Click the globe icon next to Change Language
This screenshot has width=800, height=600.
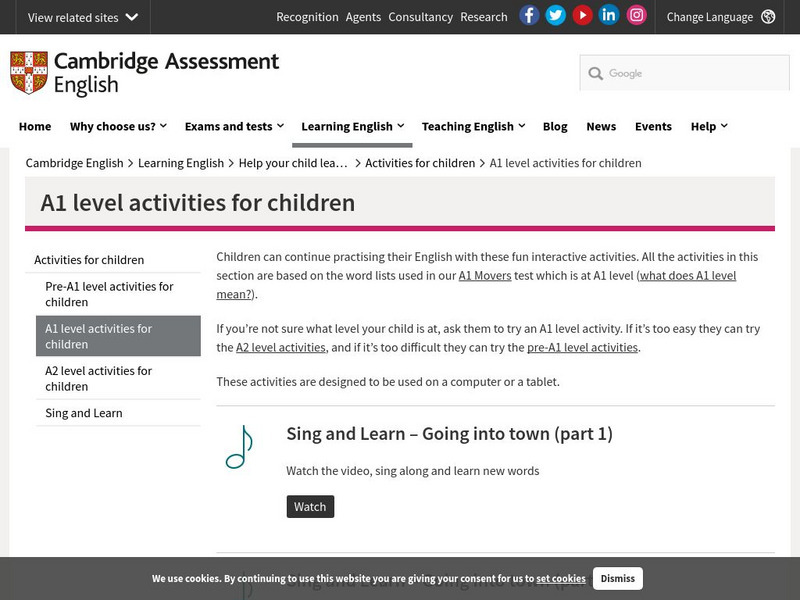point(766,16)
